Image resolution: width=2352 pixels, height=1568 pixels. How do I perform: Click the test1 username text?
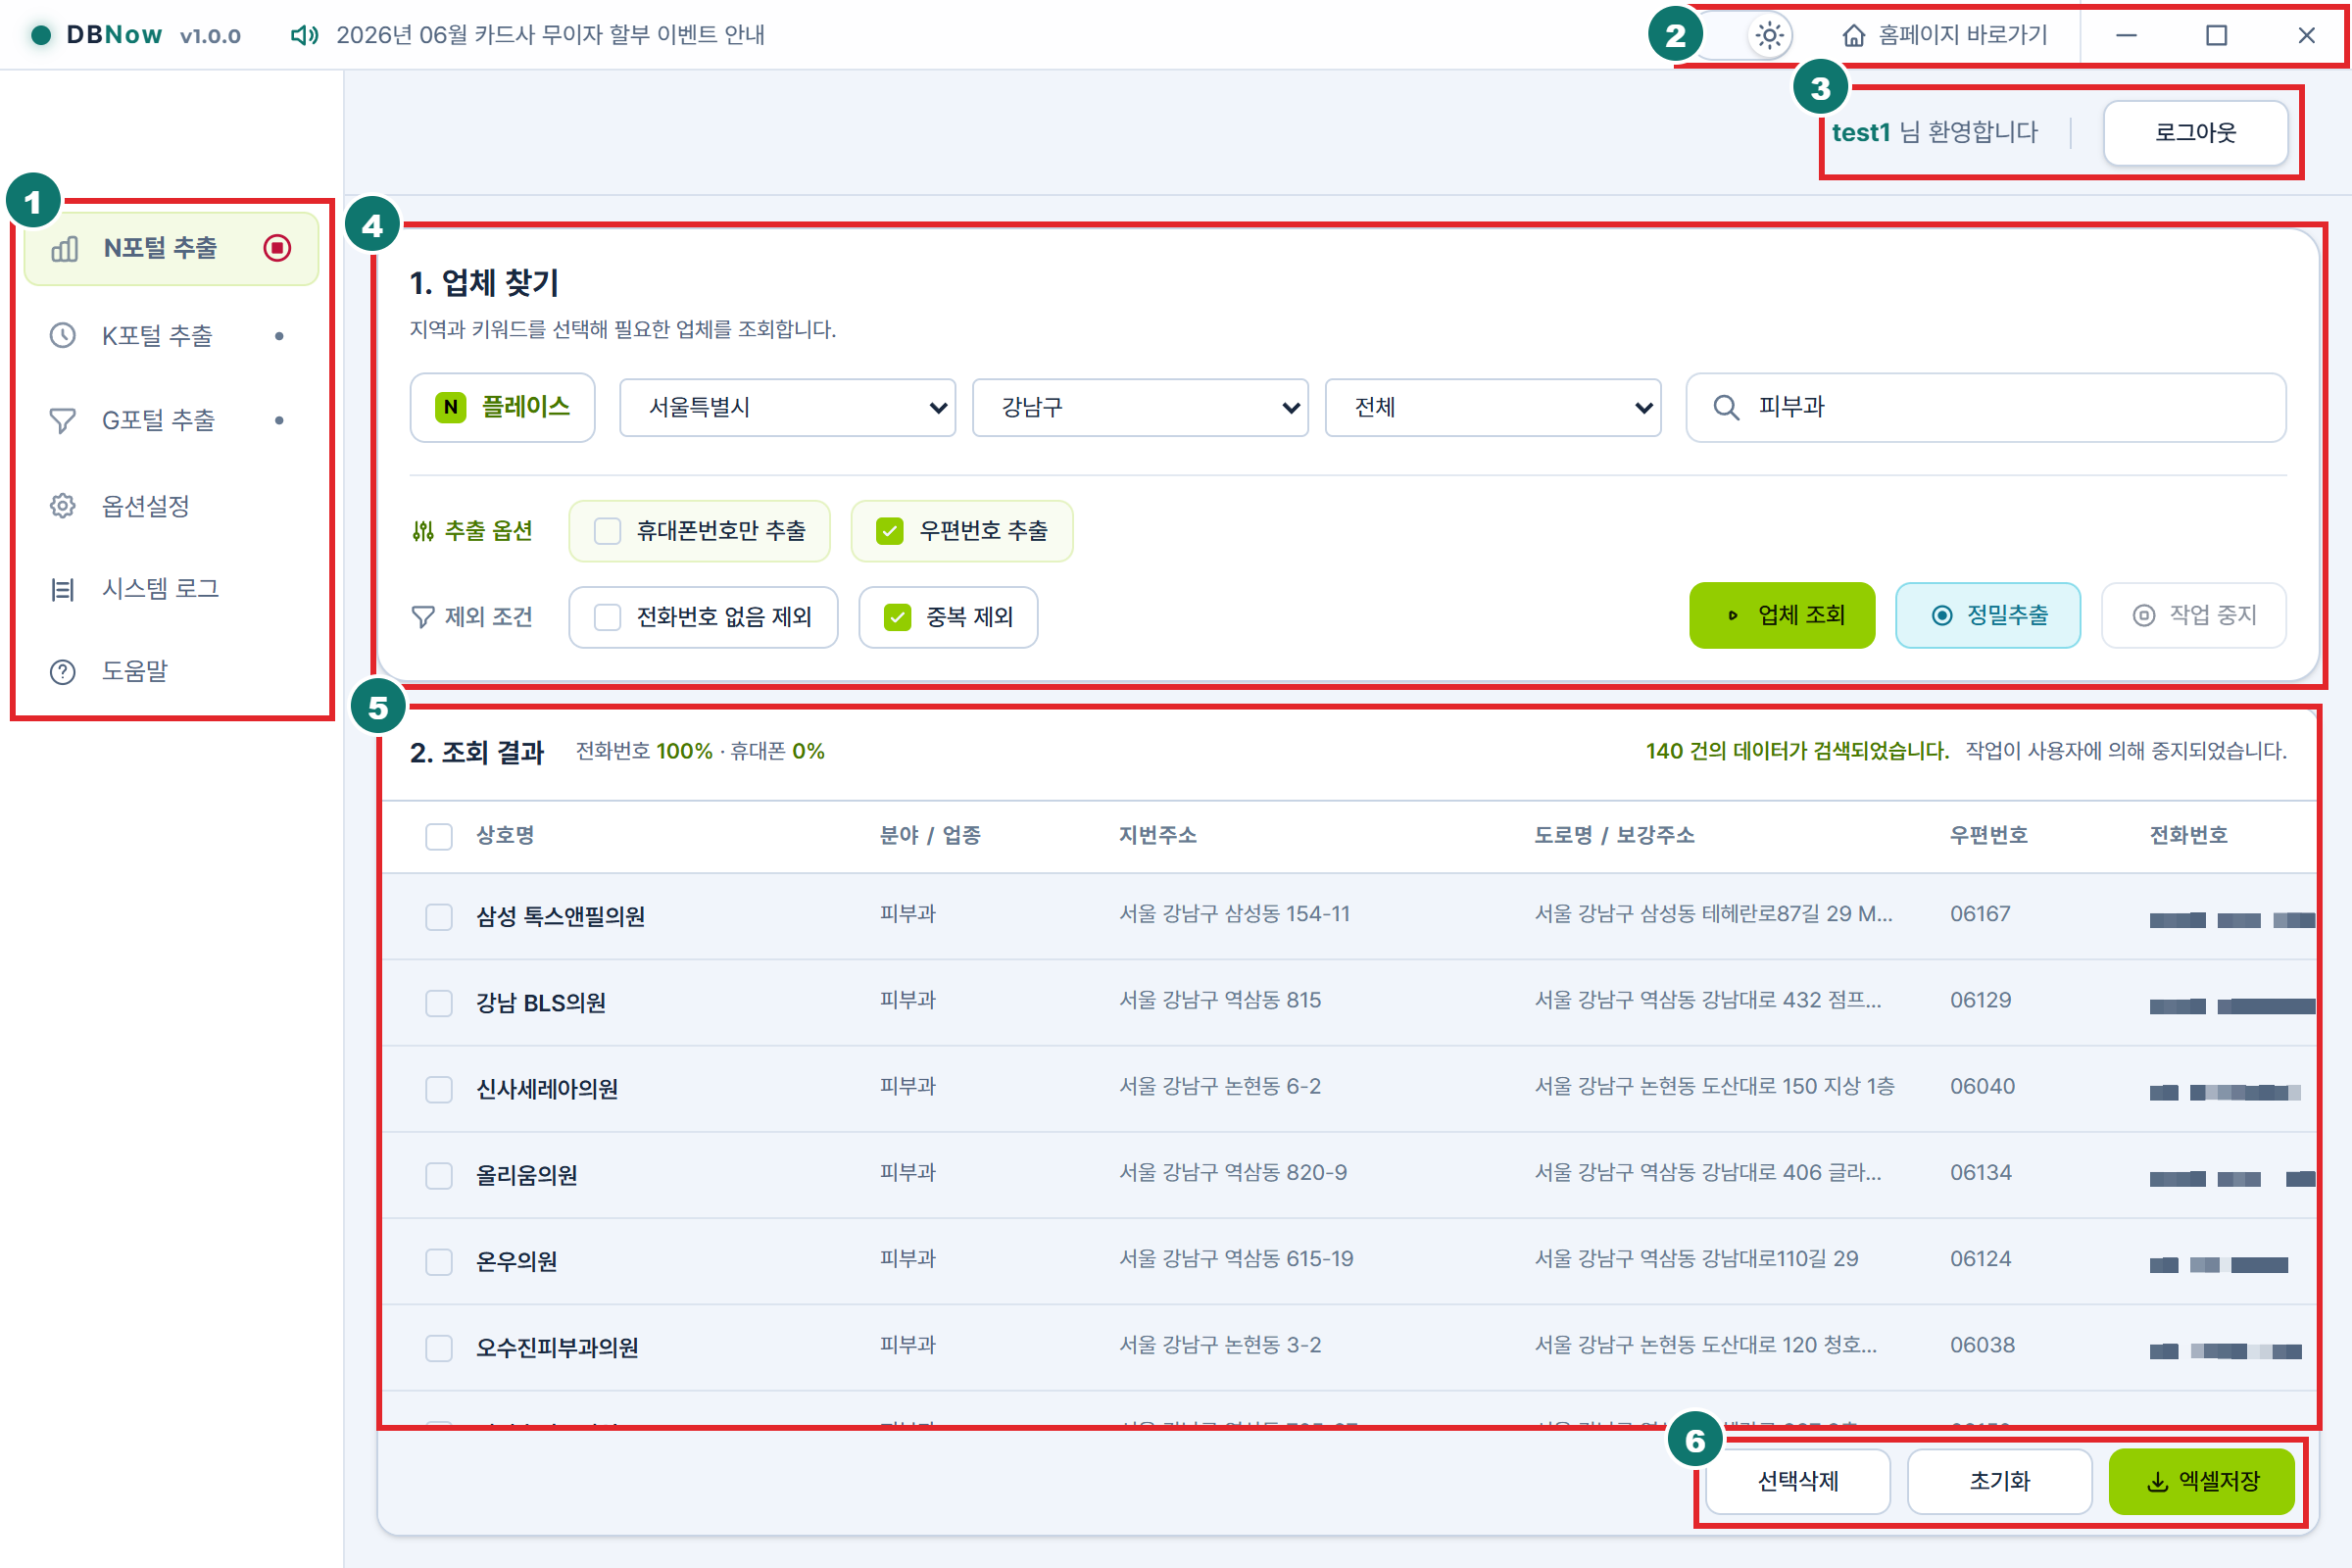(x=1861, y=132)
